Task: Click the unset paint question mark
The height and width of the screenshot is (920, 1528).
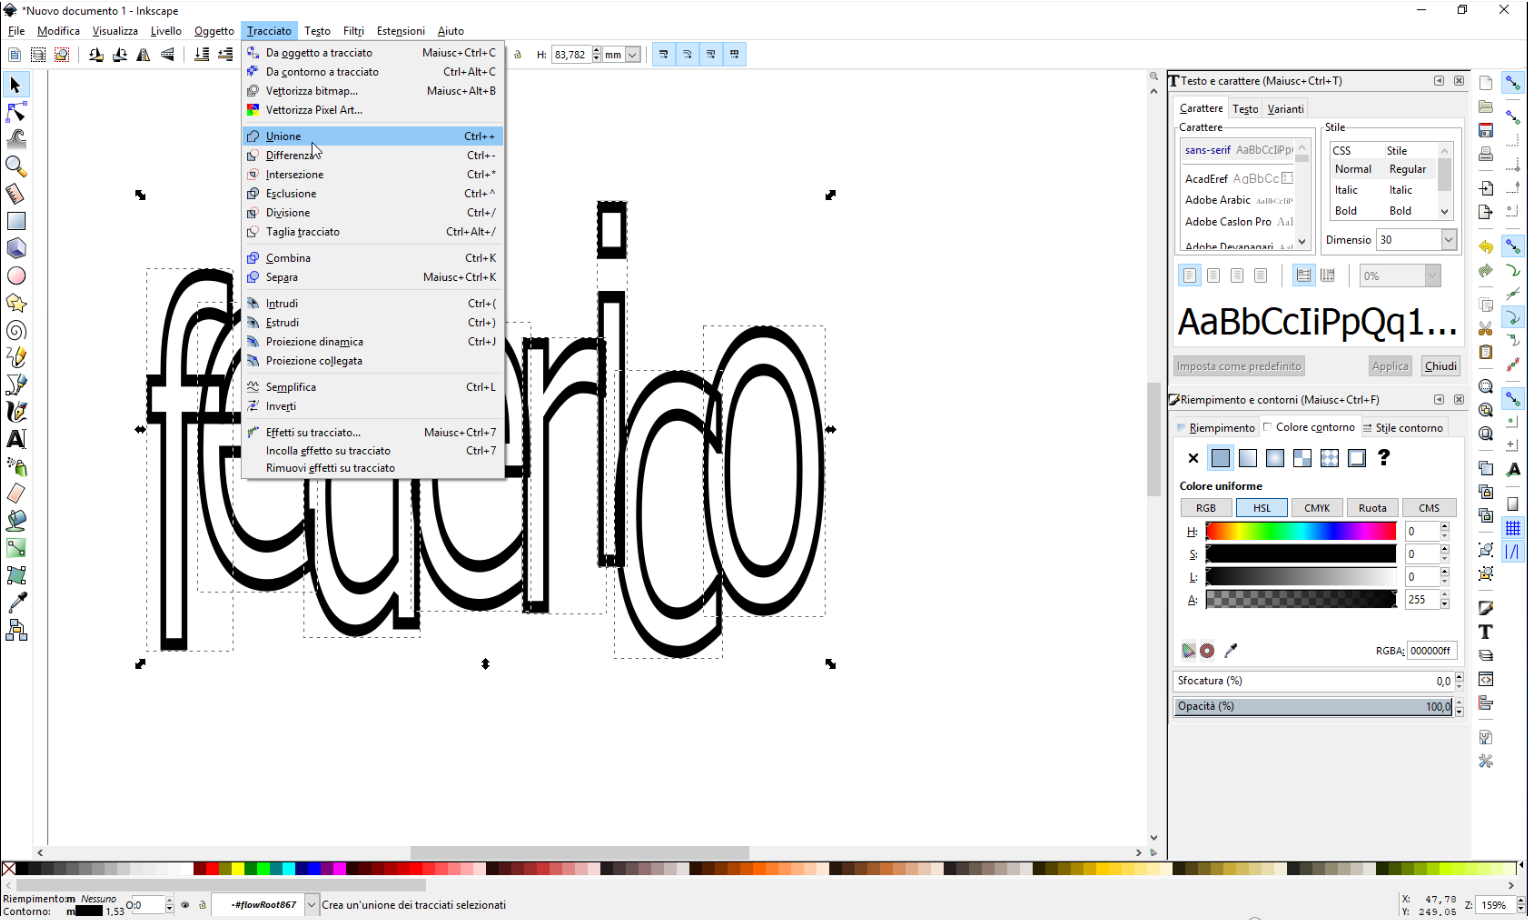Action: [1384, 458]
